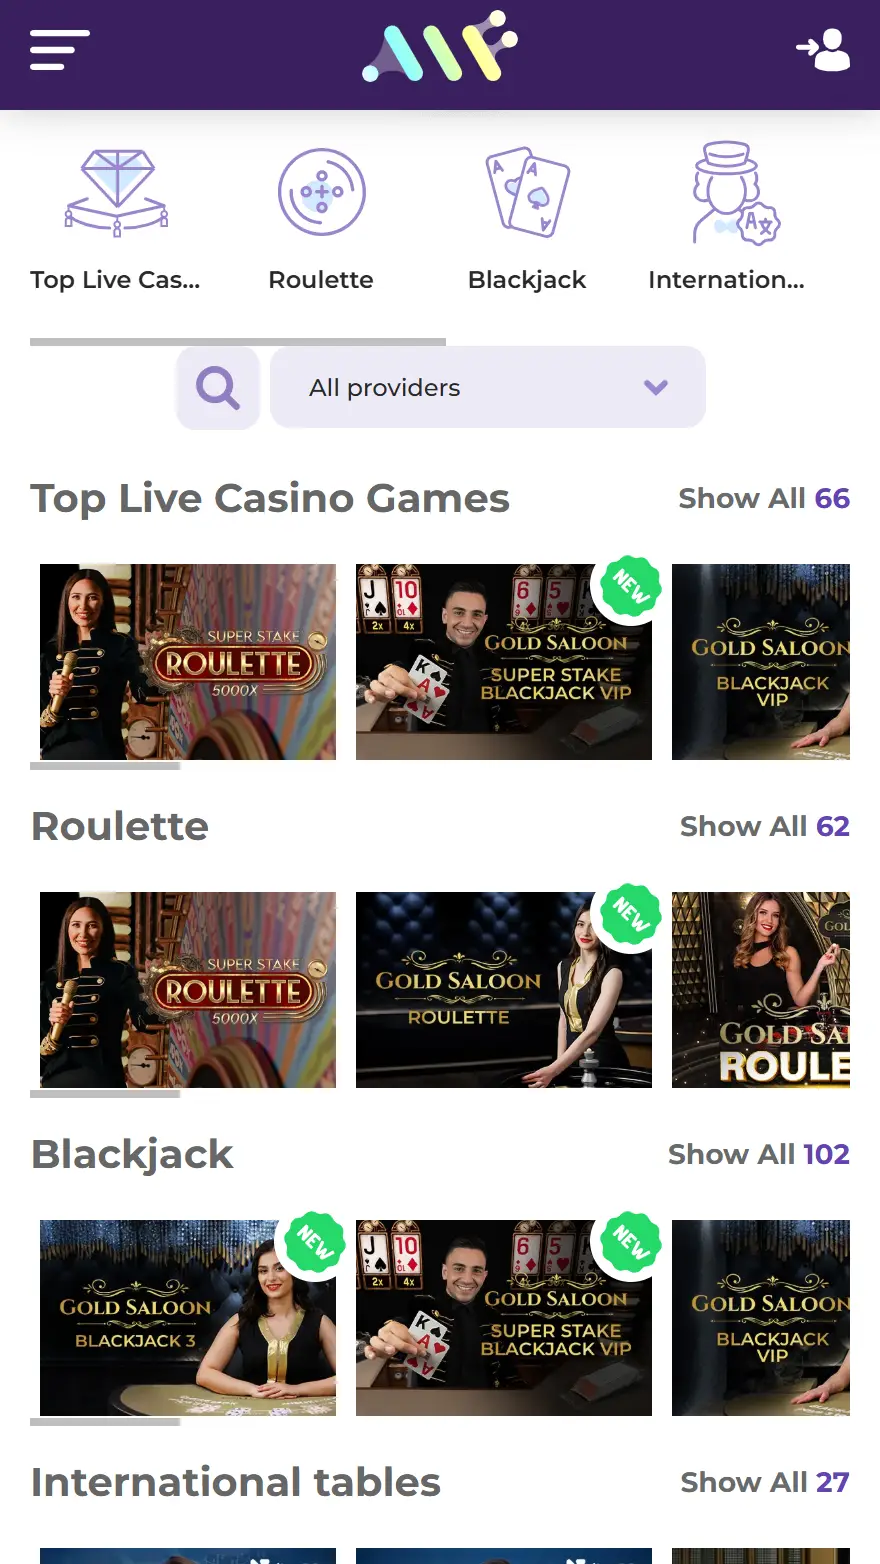
Task: Click the login user icon
Action: [x=823, y=50]
